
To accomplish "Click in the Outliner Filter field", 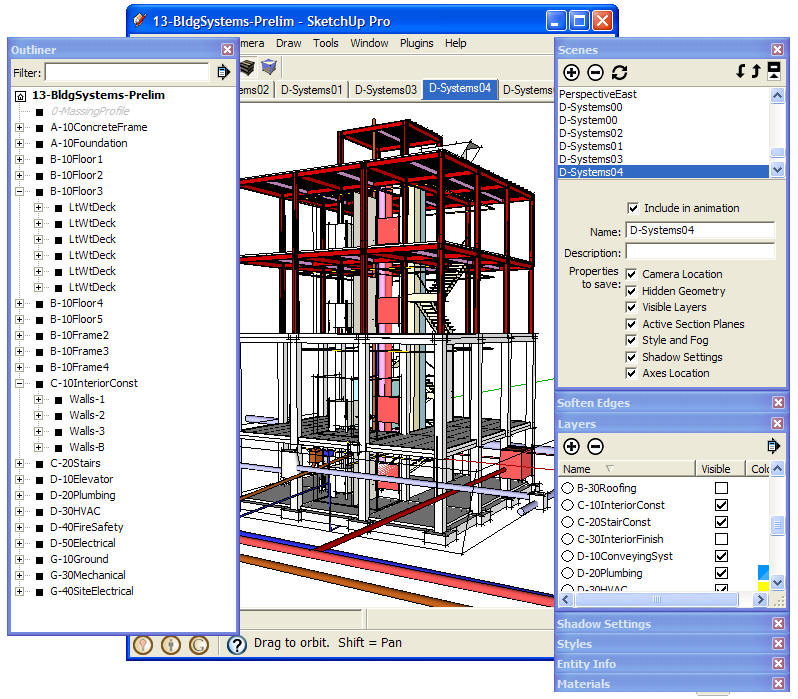I will click(127, 72).
